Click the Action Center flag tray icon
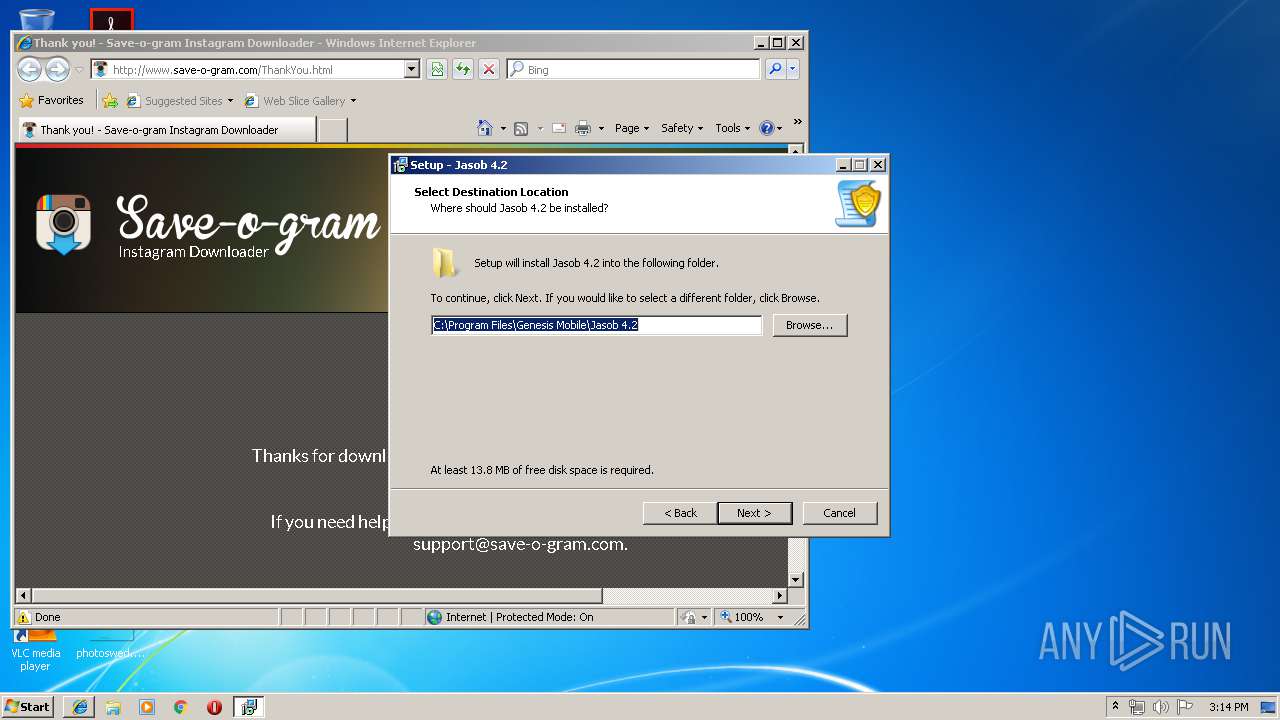 [1185, 707]
